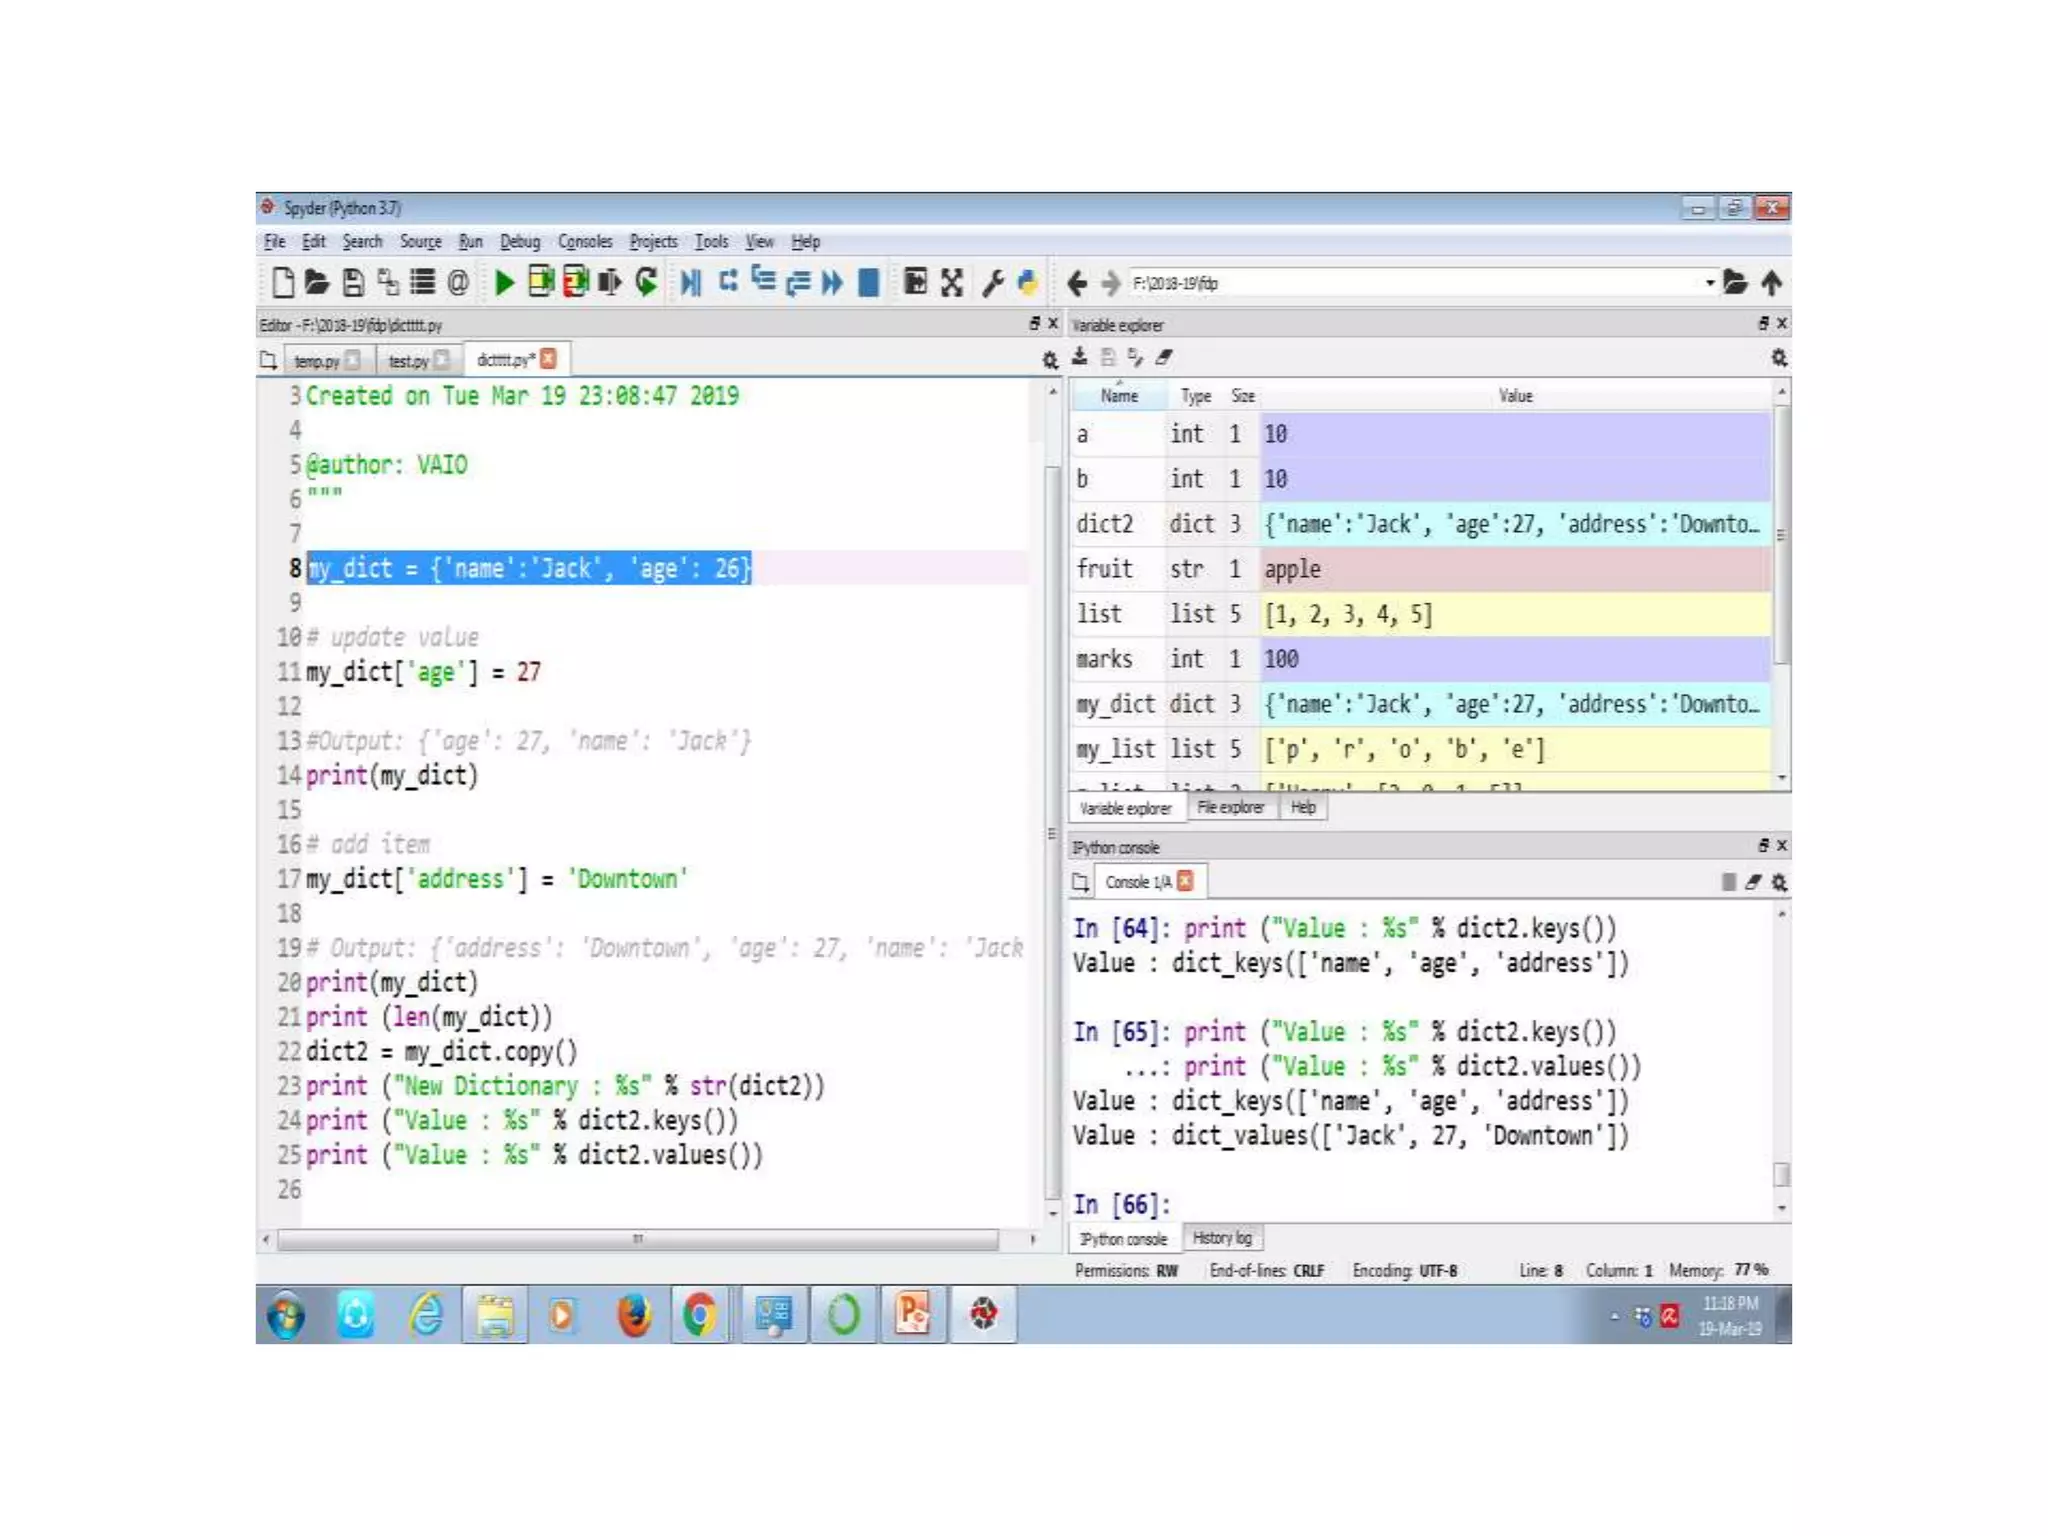
Task: Undock the Variable explorer pane
Action: (1763, 323)
